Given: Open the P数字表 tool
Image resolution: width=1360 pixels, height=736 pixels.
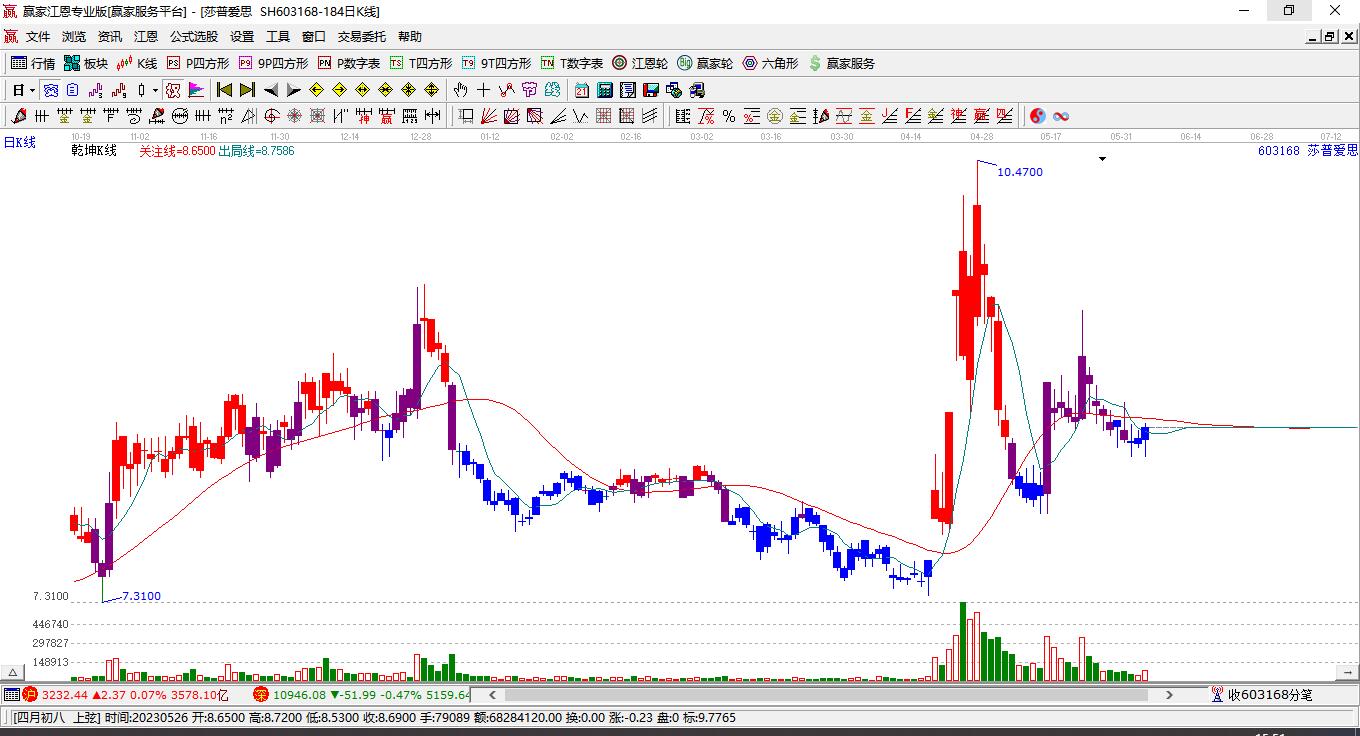Looking at the screenshot, I should pos(349,63).
